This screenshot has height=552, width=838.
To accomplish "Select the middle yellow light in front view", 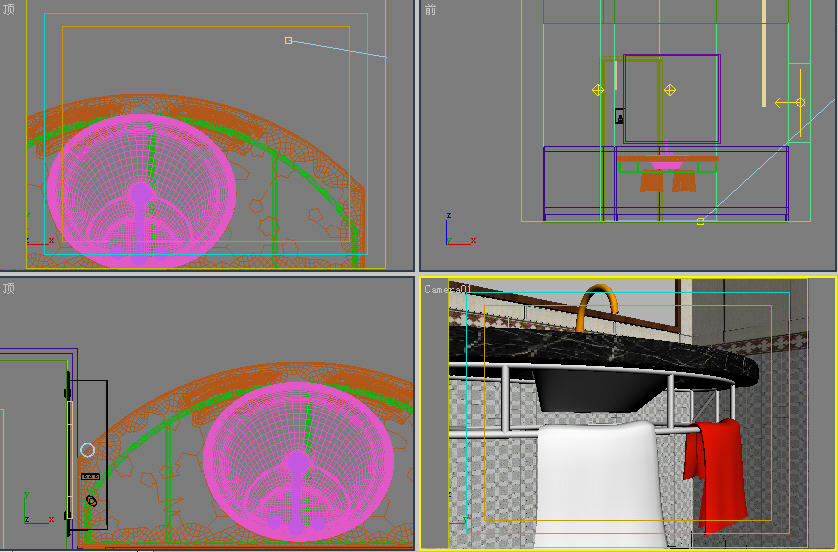I will (x=670, y=90).
